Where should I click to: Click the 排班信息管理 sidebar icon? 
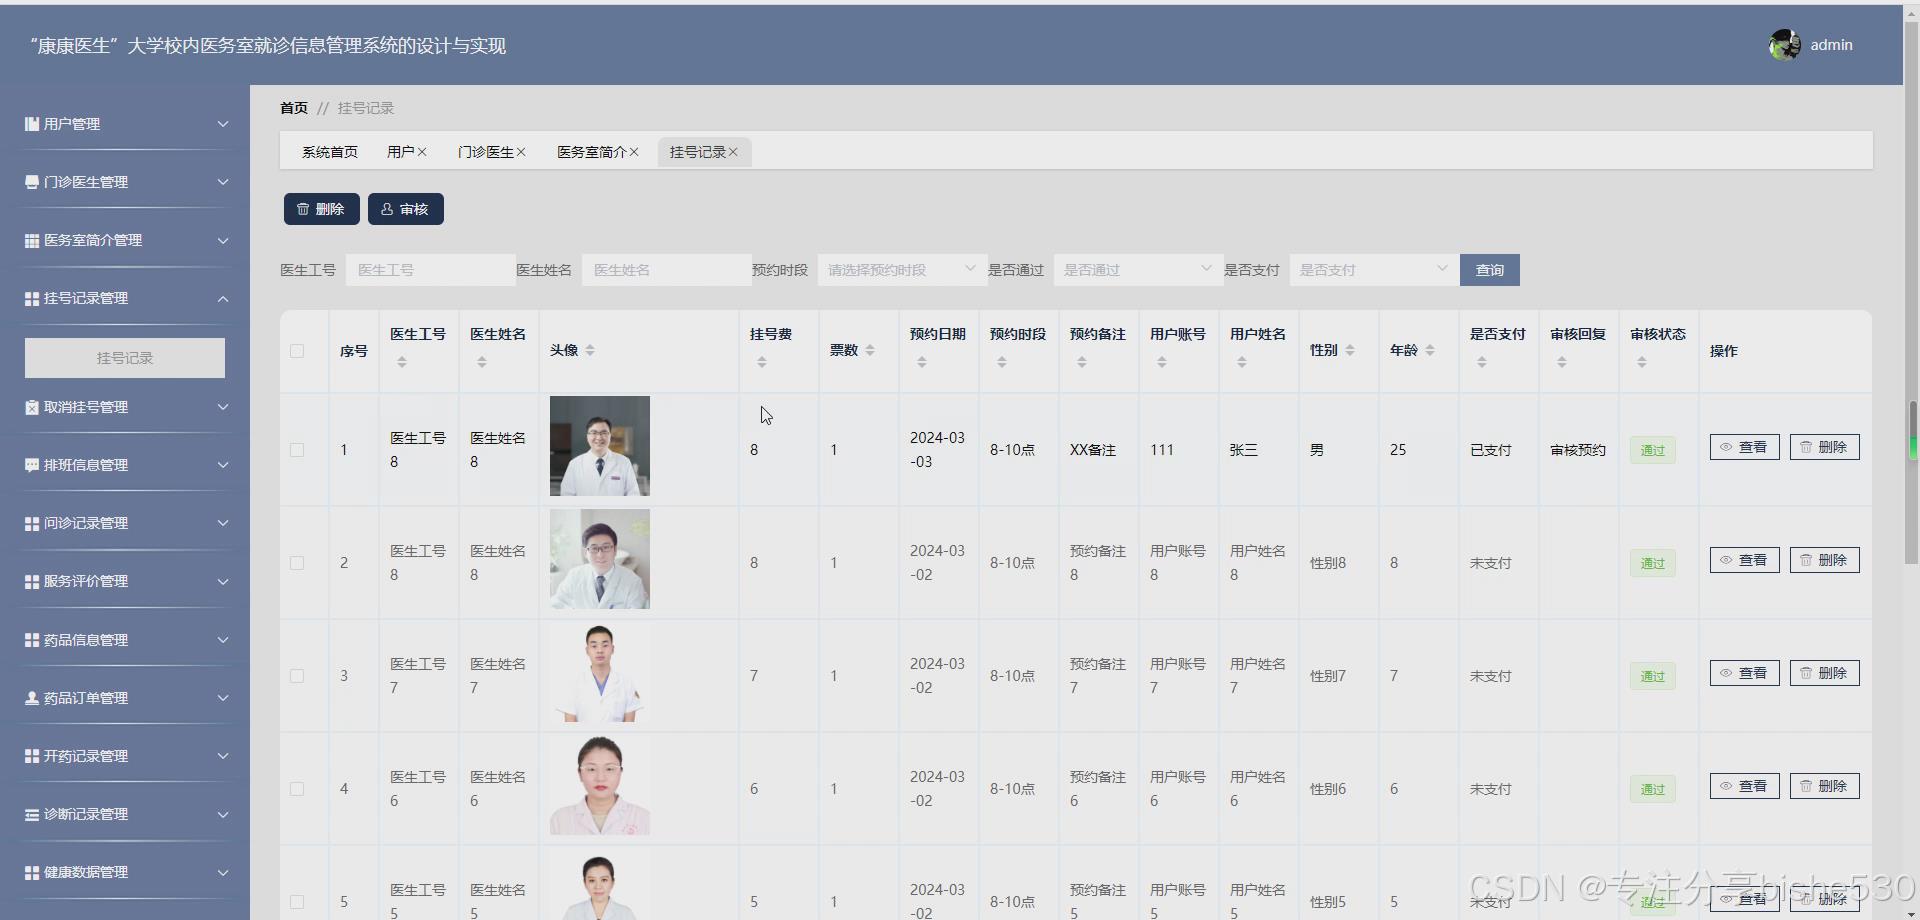tap(32, 465)
